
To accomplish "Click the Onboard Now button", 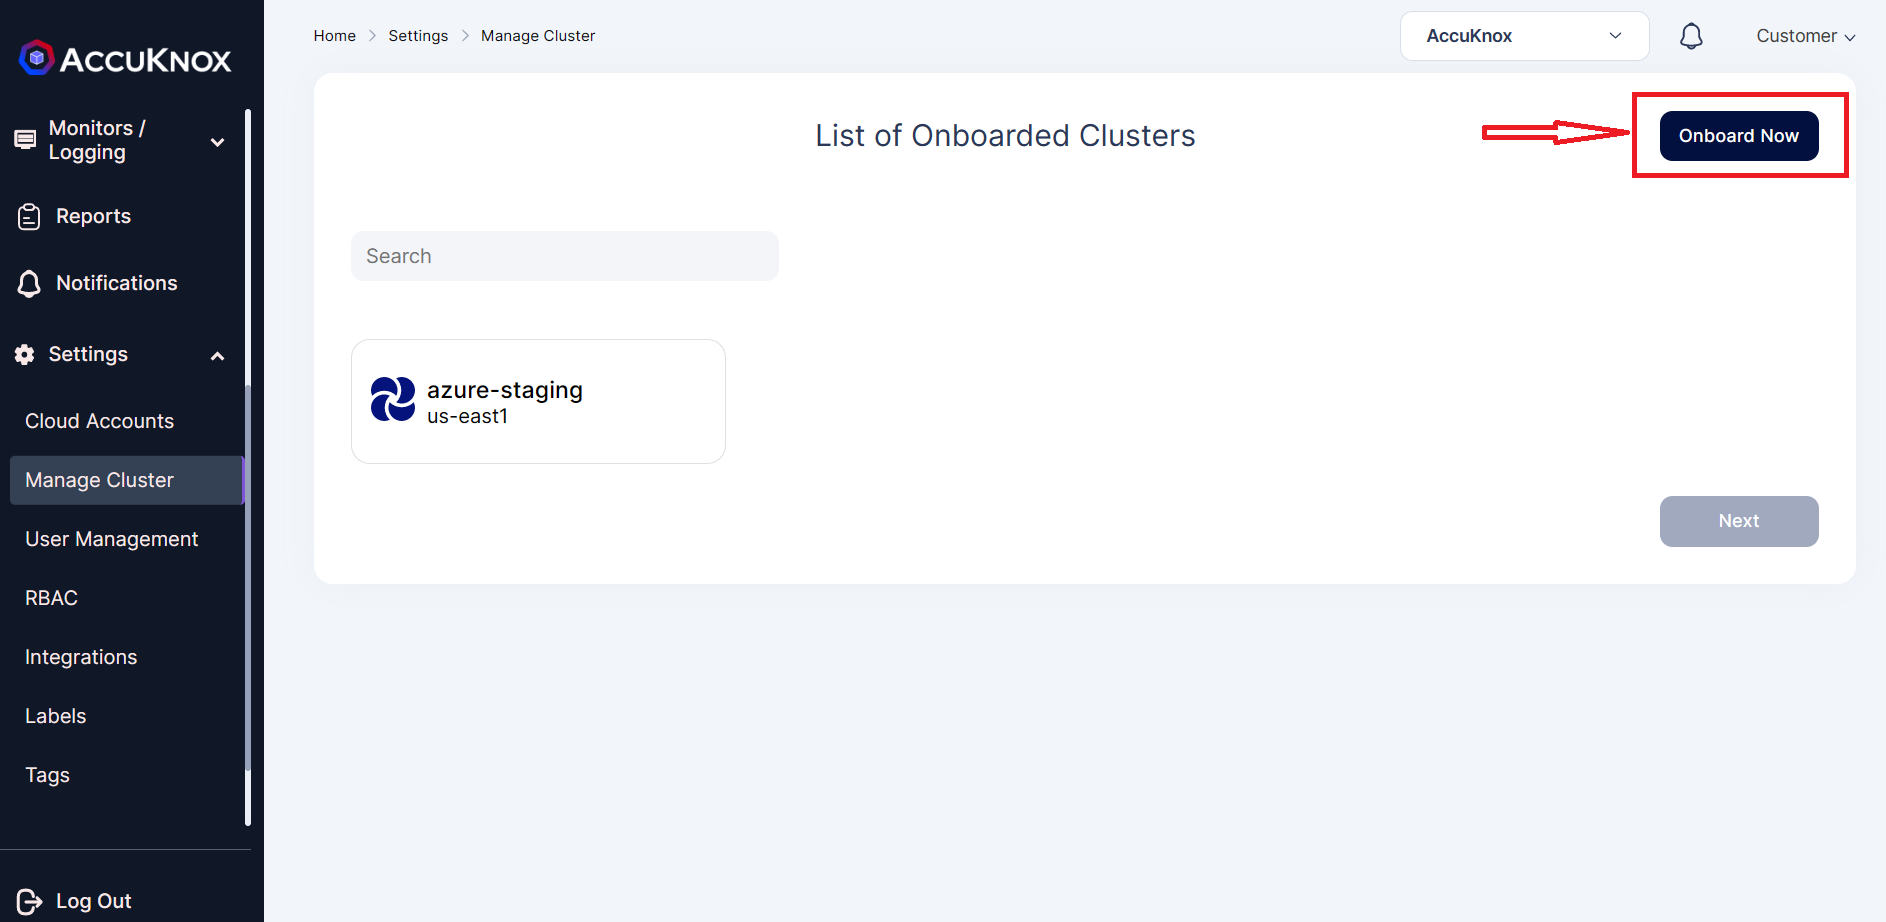I will tap(1739, 136).
